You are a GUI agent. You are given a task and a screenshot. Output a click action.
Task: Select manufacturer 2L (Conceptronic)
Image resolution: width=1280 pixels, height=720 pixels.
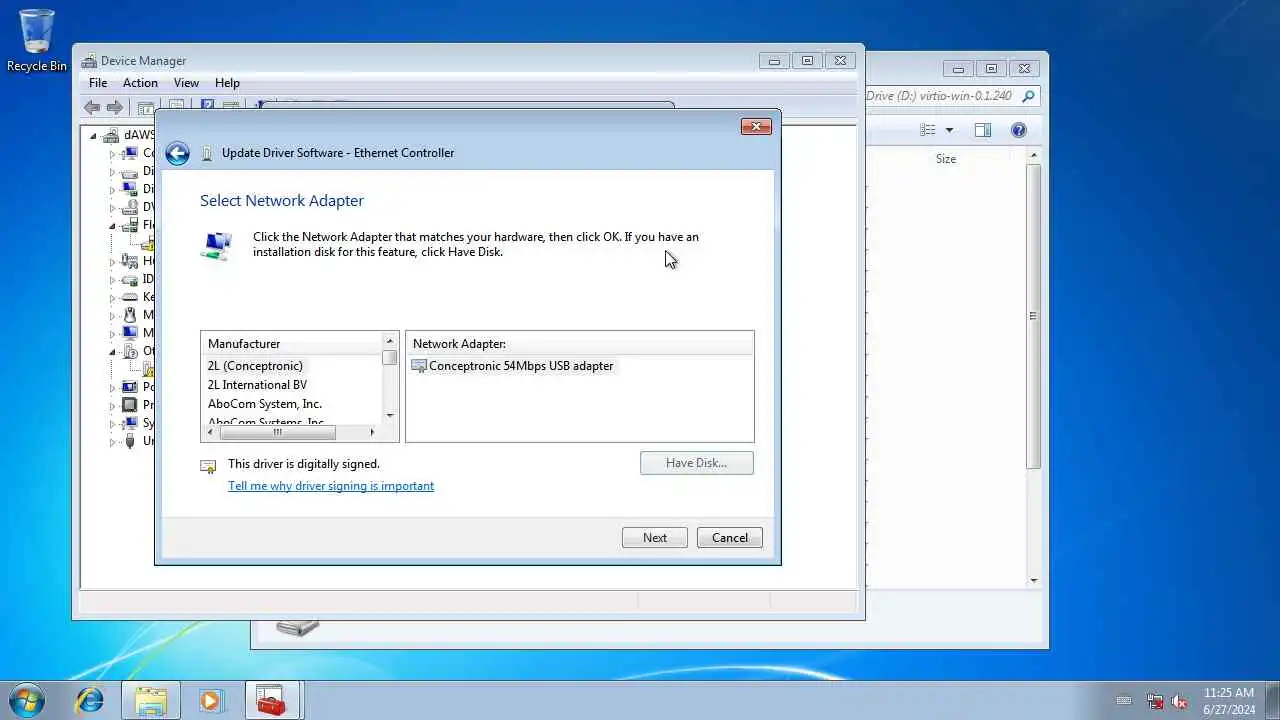click(255, 366)
